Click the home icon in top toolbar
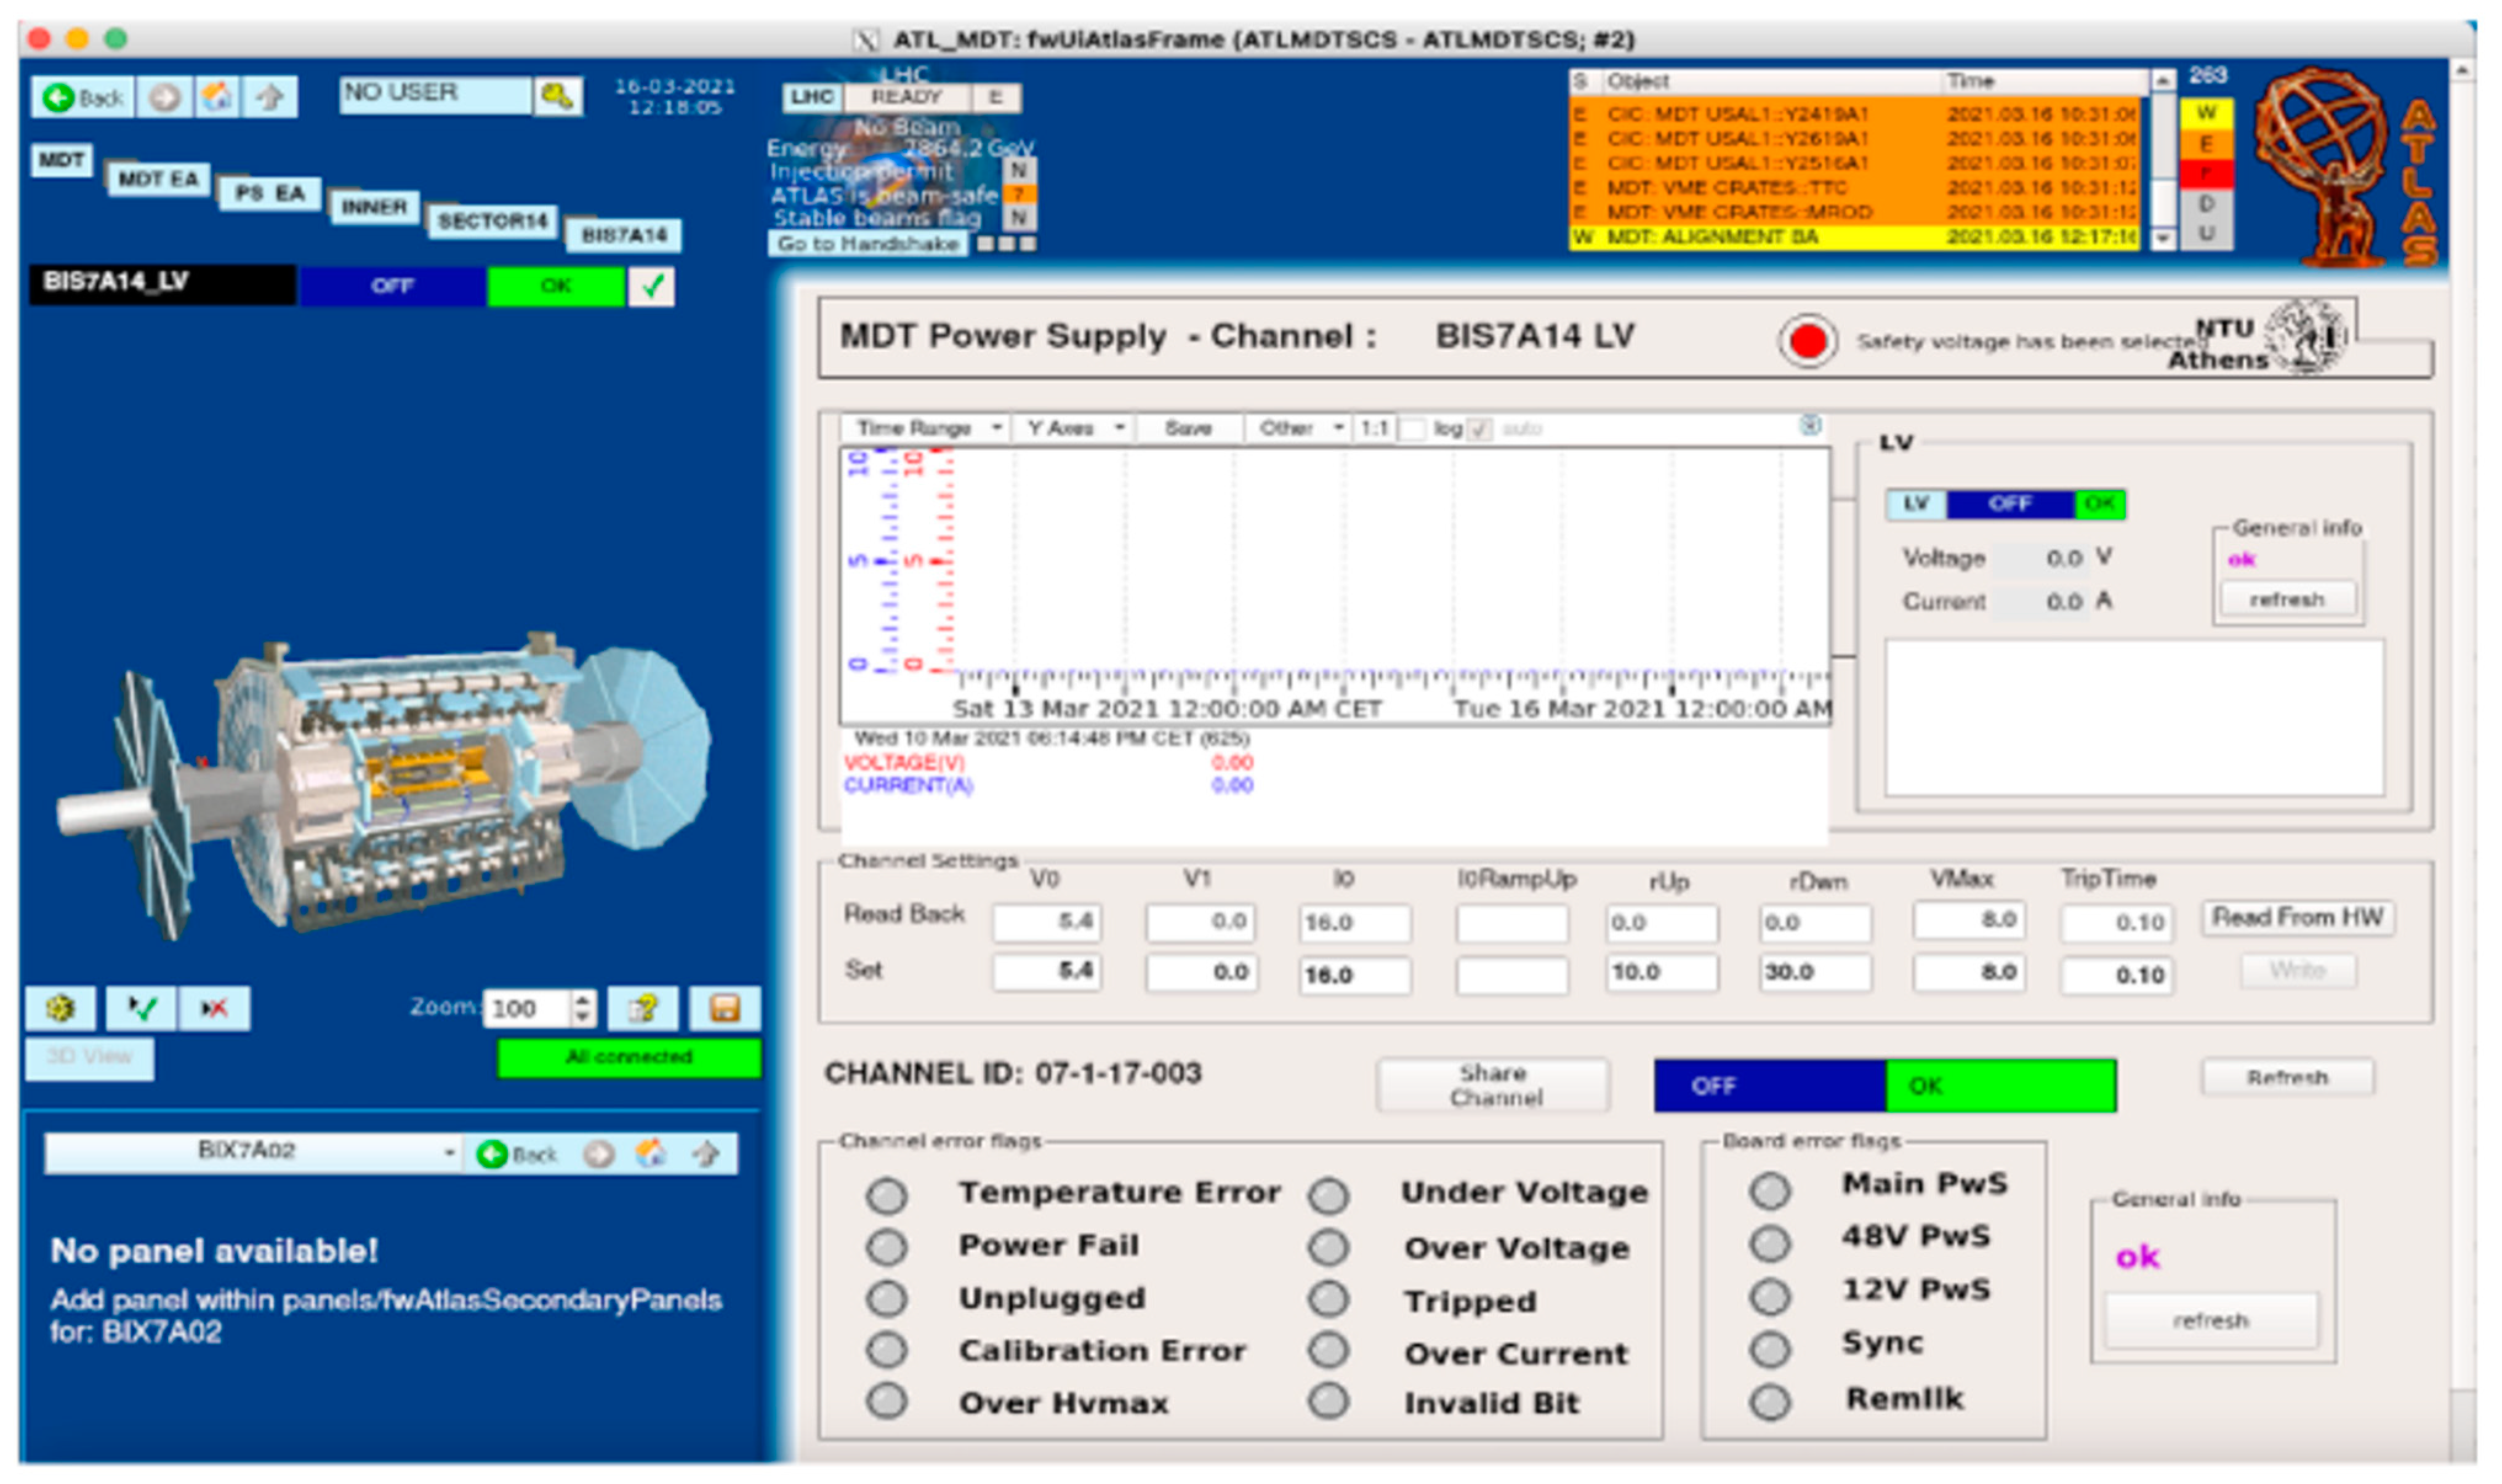The height and width of the screenshot is (1484, 2502). pos(217,97)
